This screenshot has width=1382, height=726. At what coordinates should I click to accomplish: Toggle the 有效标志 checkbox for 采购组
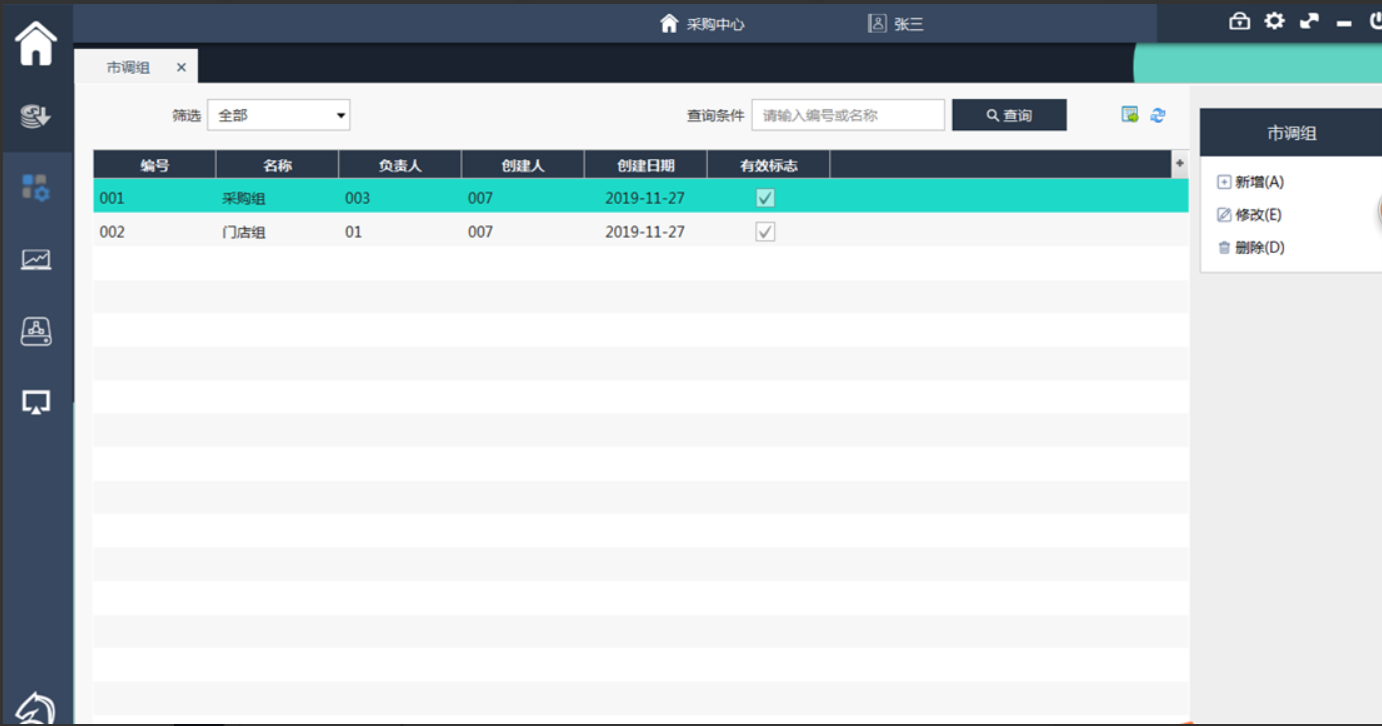point(765,198)
